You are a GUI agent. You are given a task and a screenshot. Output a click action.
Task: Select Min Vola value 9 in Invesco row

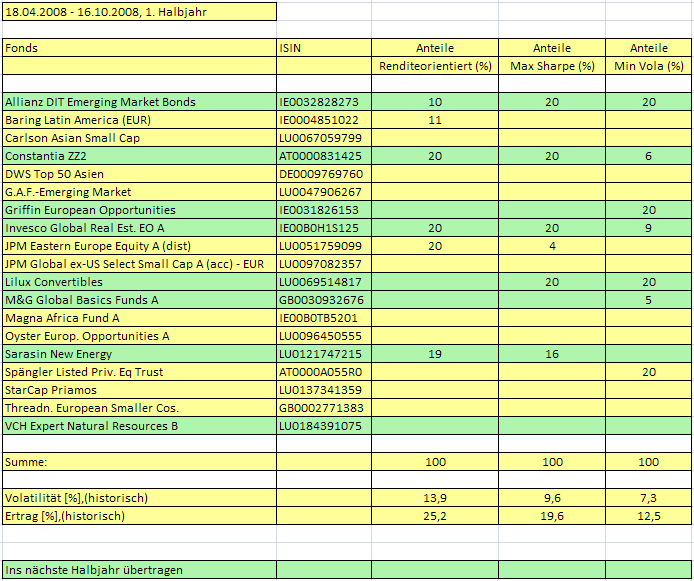648,228
